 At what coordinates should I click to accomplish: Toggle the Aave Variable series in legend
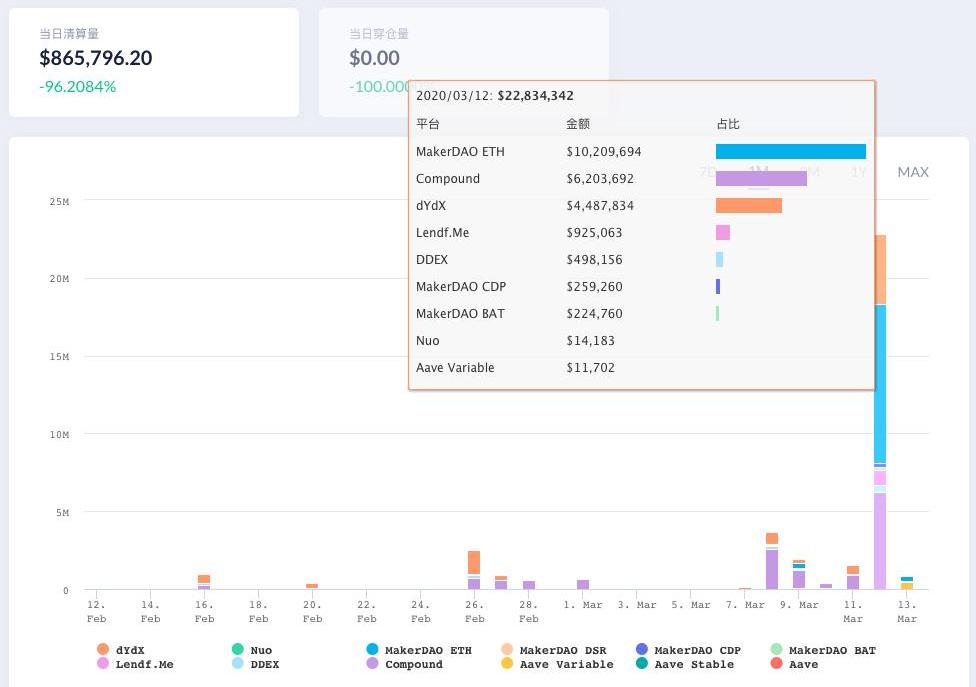tap(507, 664)
